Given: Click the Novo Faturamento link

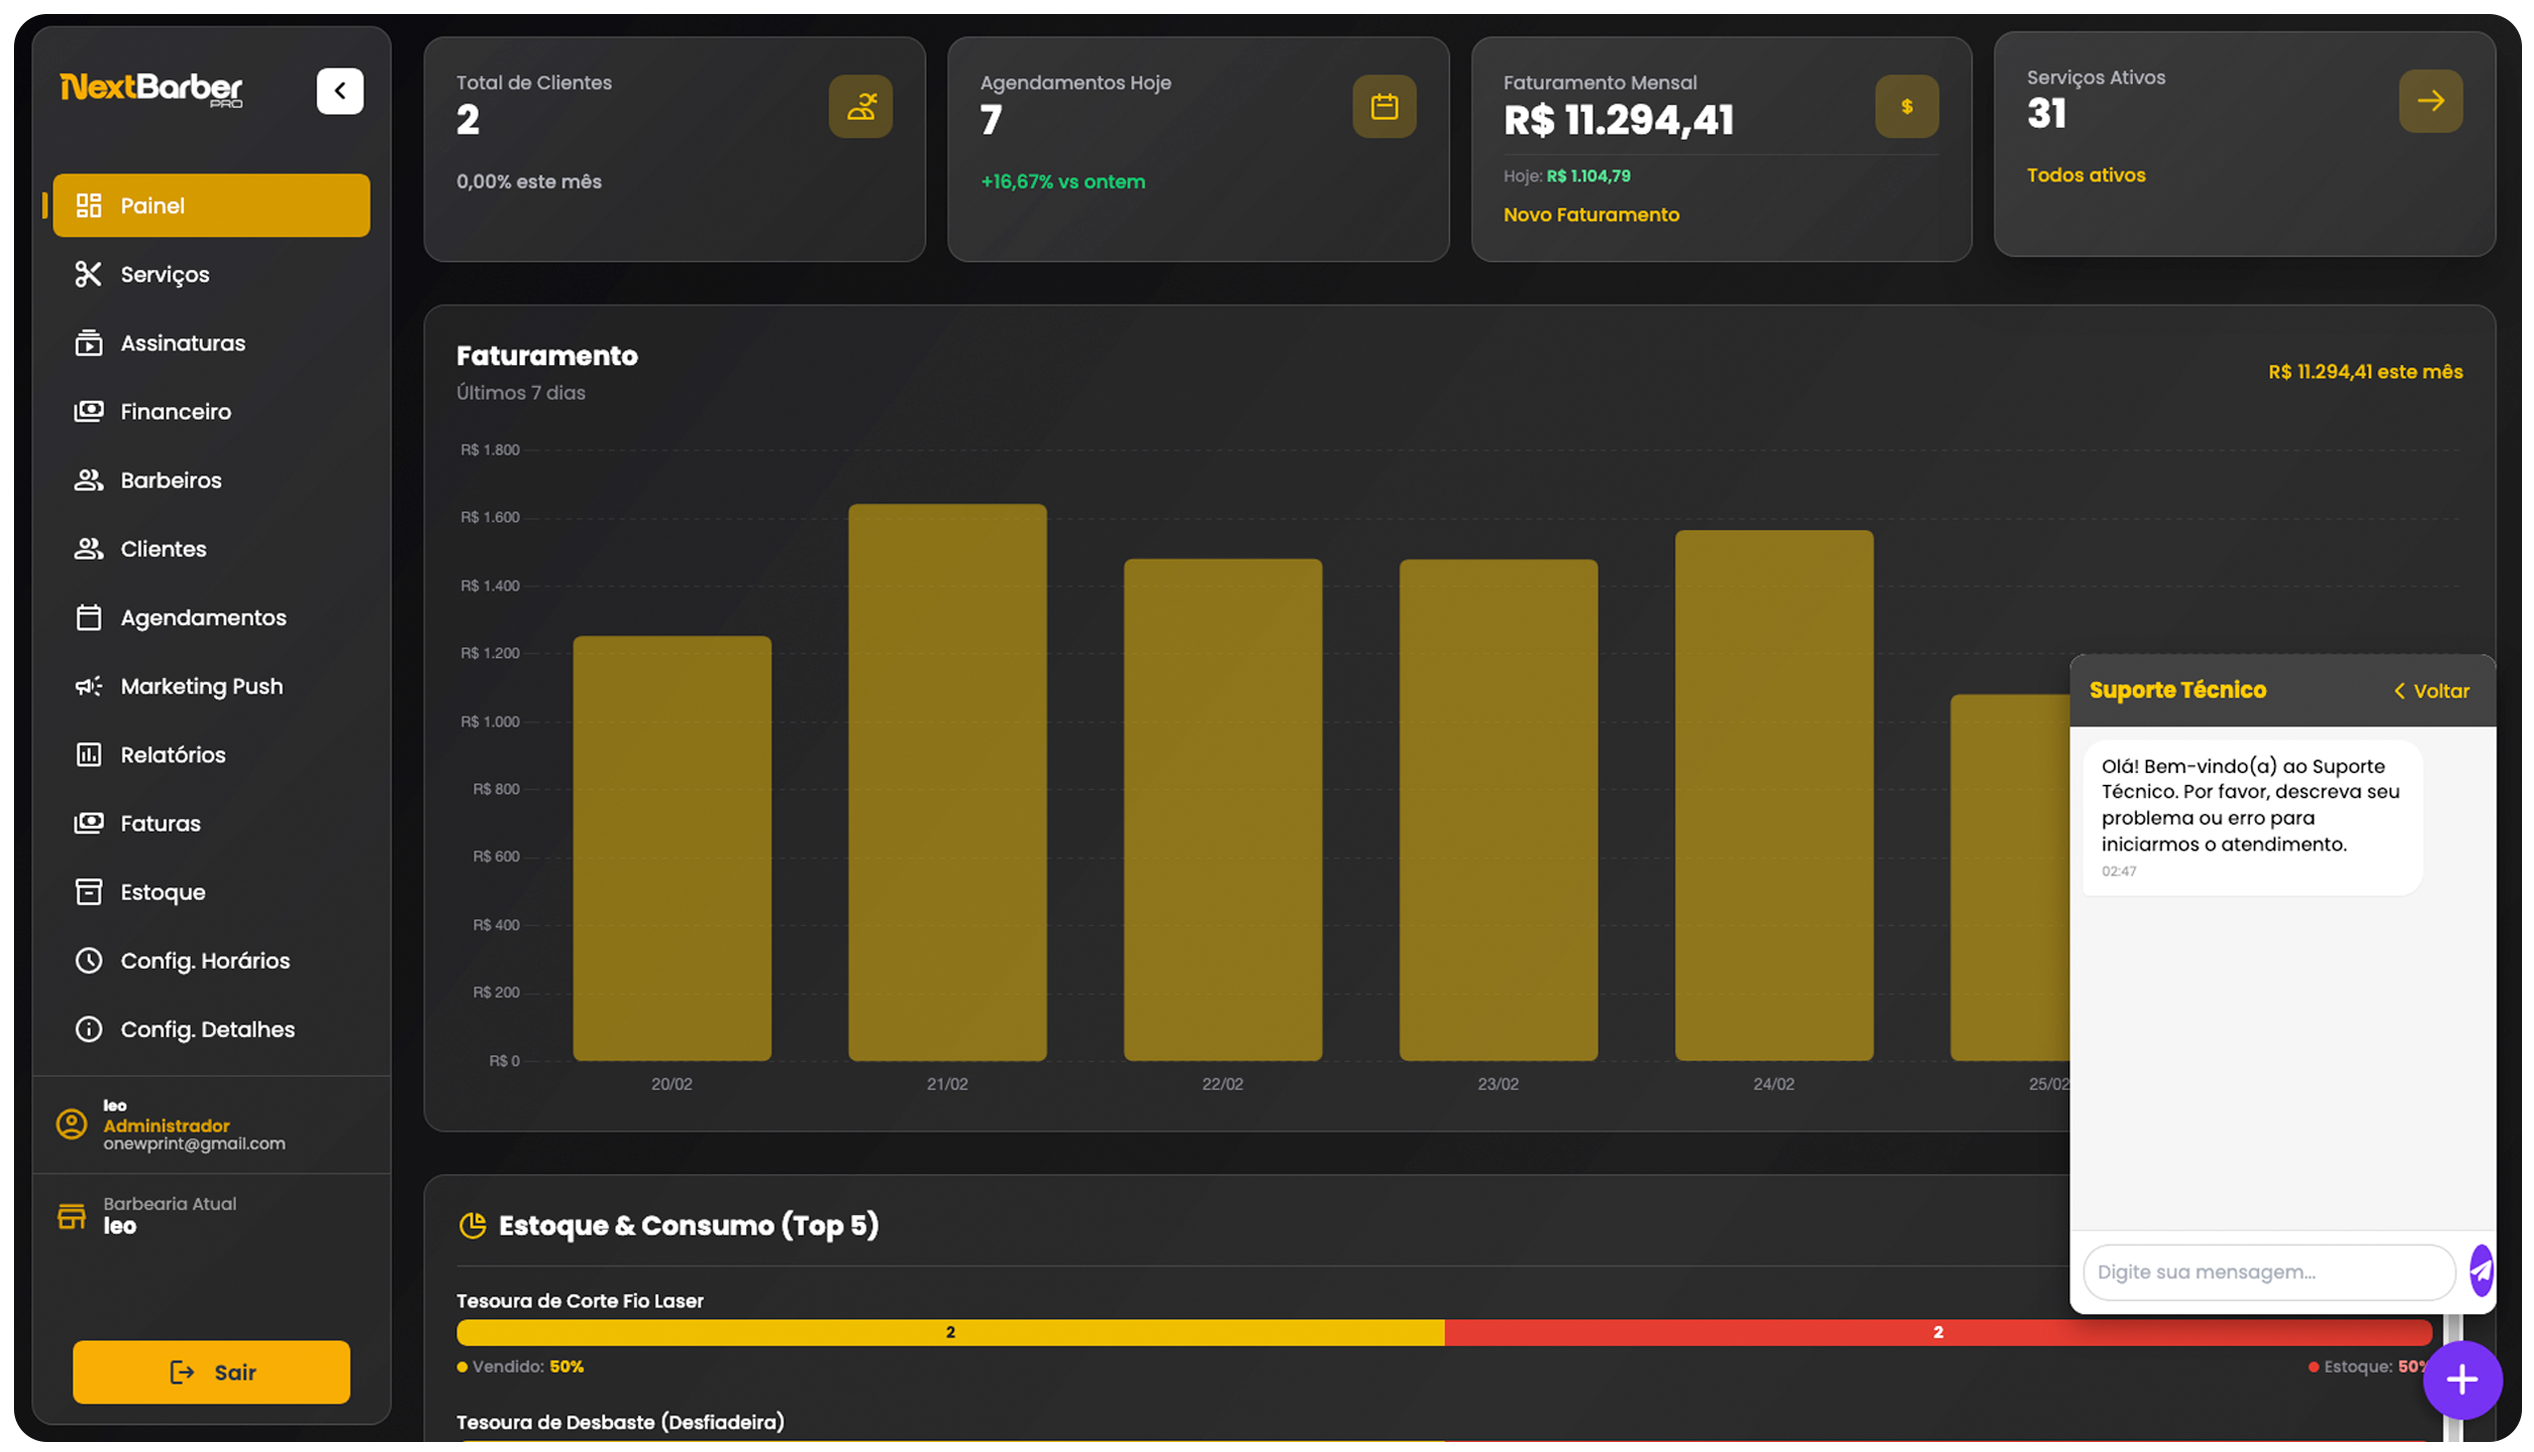Looking at the screenshot, I should (1591, 215).
